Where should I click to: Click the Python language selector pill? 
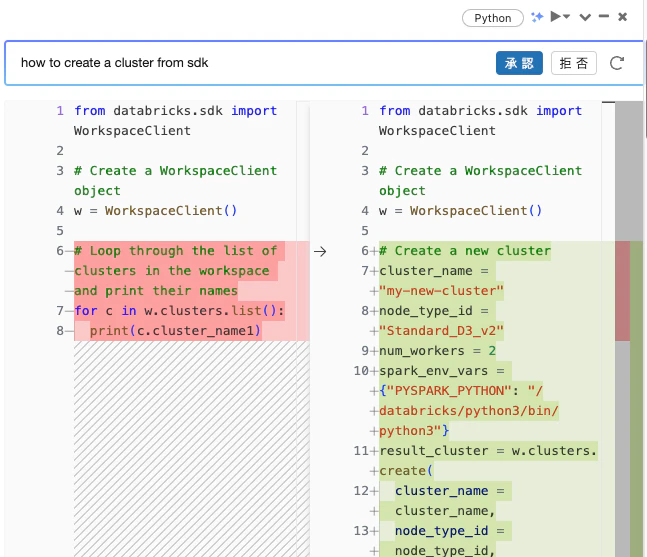[492, 18]
